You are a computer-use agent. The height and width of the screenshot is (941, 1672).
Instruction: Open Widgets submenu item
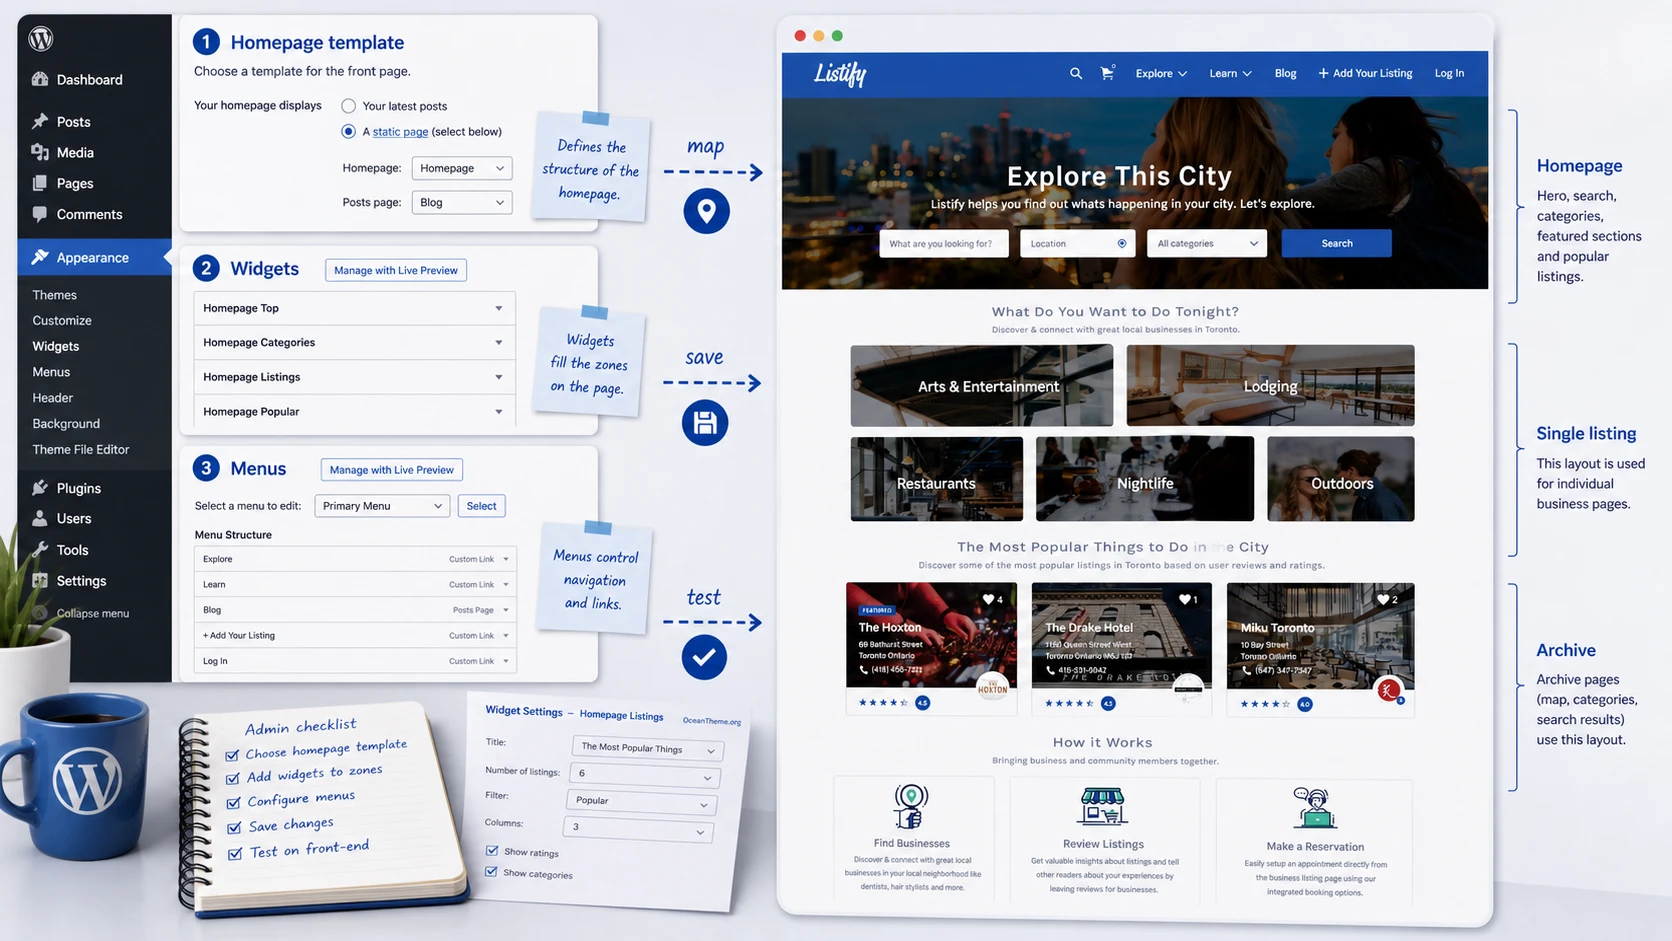click(56, 346)
